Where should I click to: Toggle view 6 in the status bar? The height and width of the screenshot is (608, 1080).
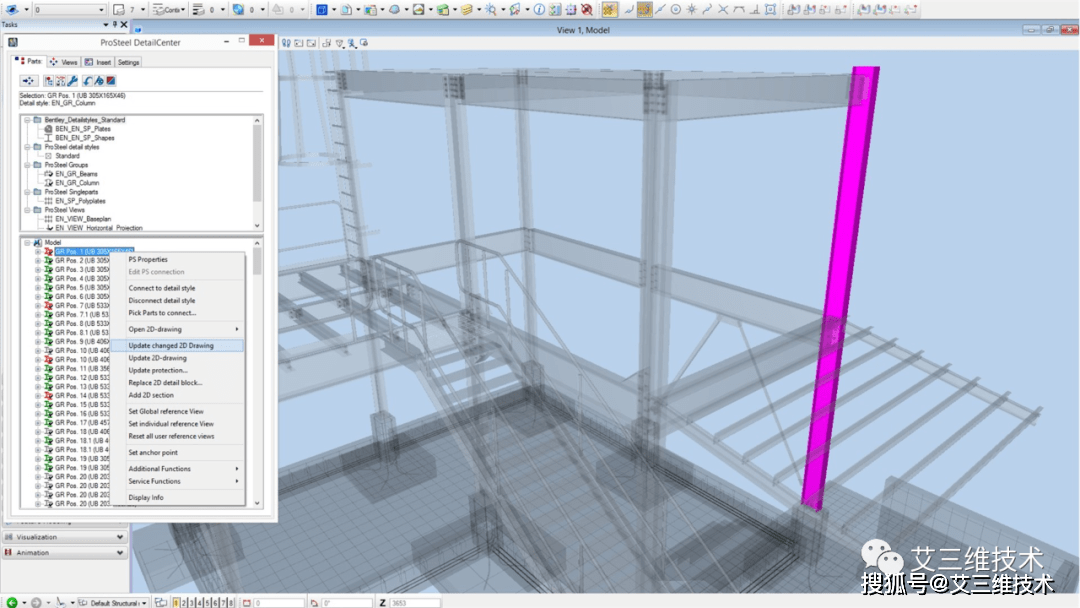(215, 602)
